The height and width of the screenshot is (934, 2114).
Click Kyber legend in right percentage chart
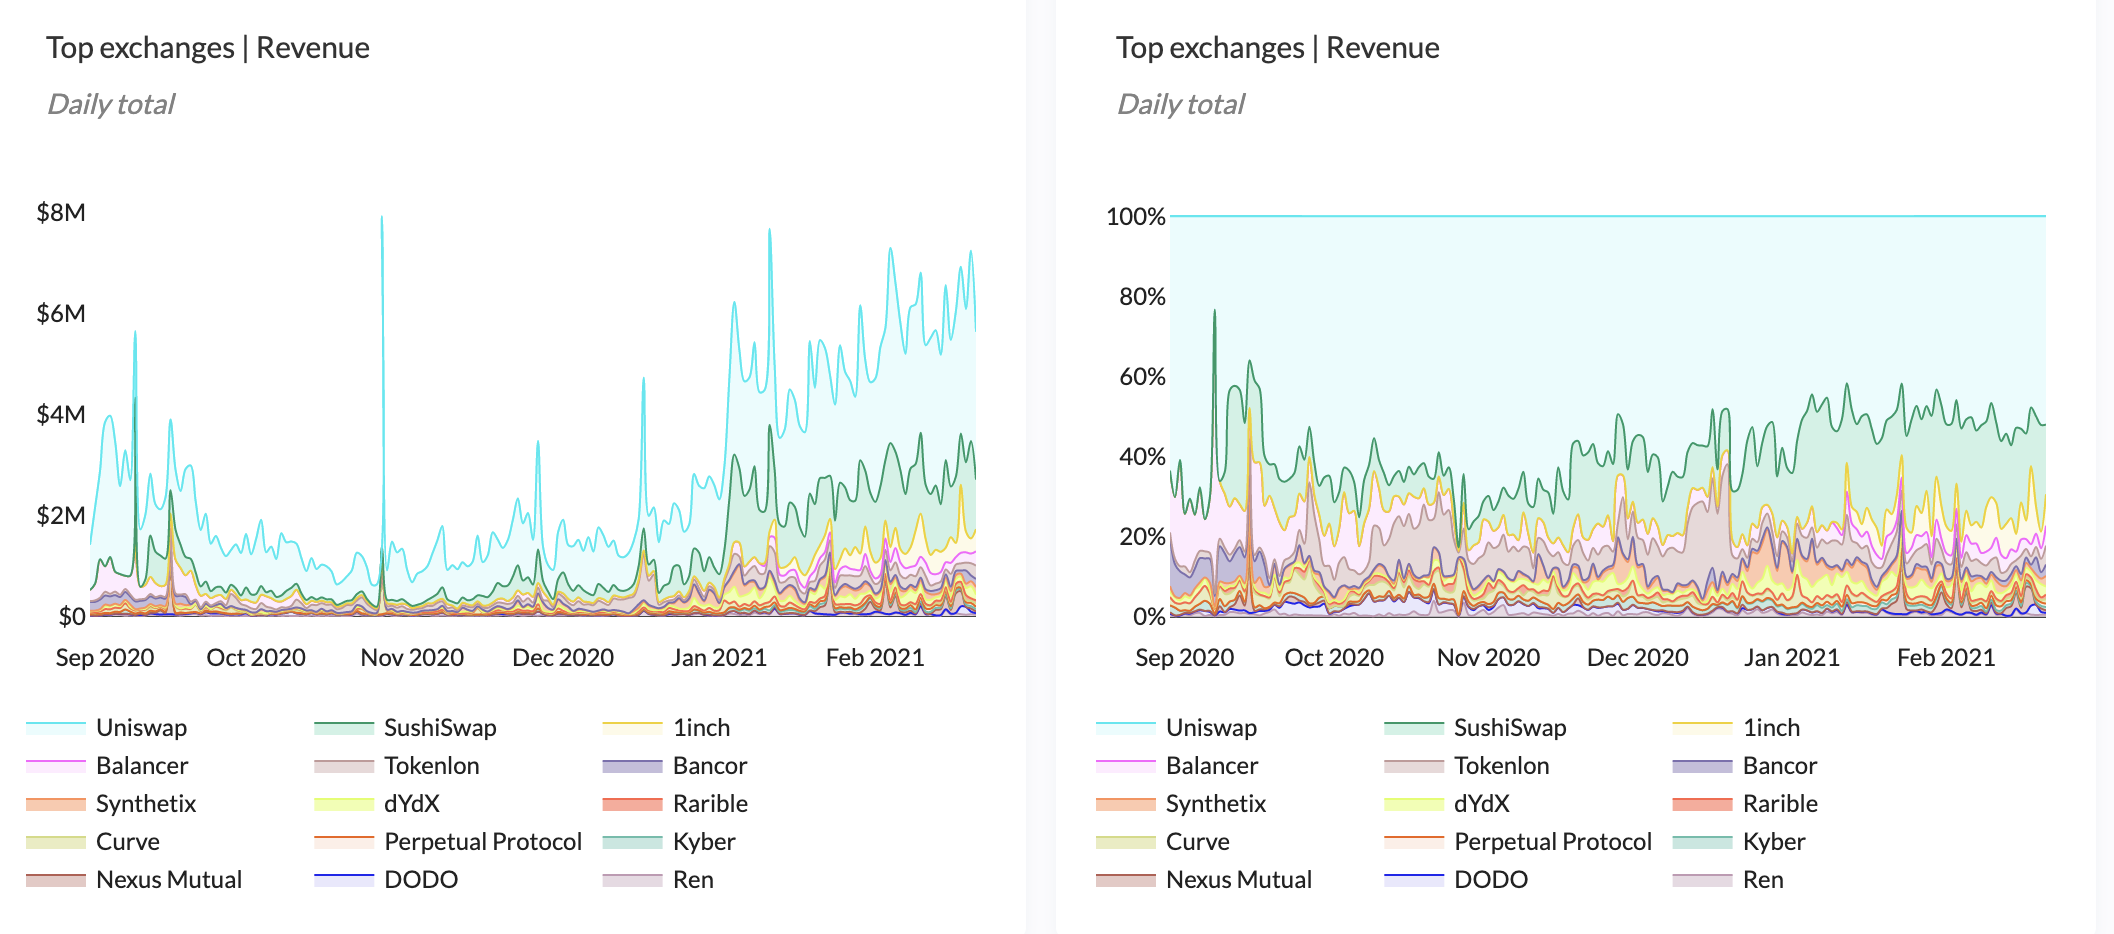[1739, 842]
